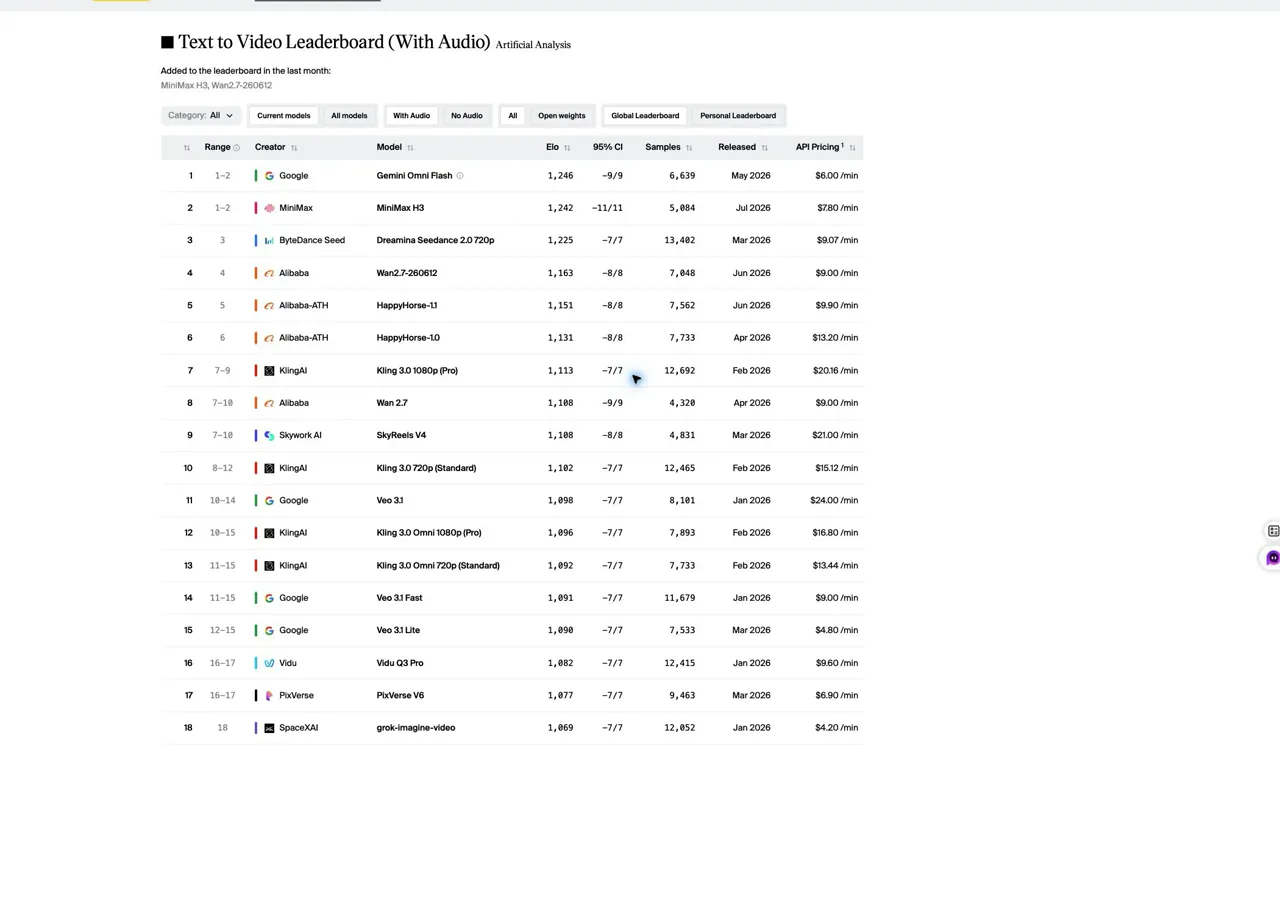Open the Gemini Omni Flash model
Image resolution: width=1280 pixels, height=914 pixels.
click(x=414, y=176)
